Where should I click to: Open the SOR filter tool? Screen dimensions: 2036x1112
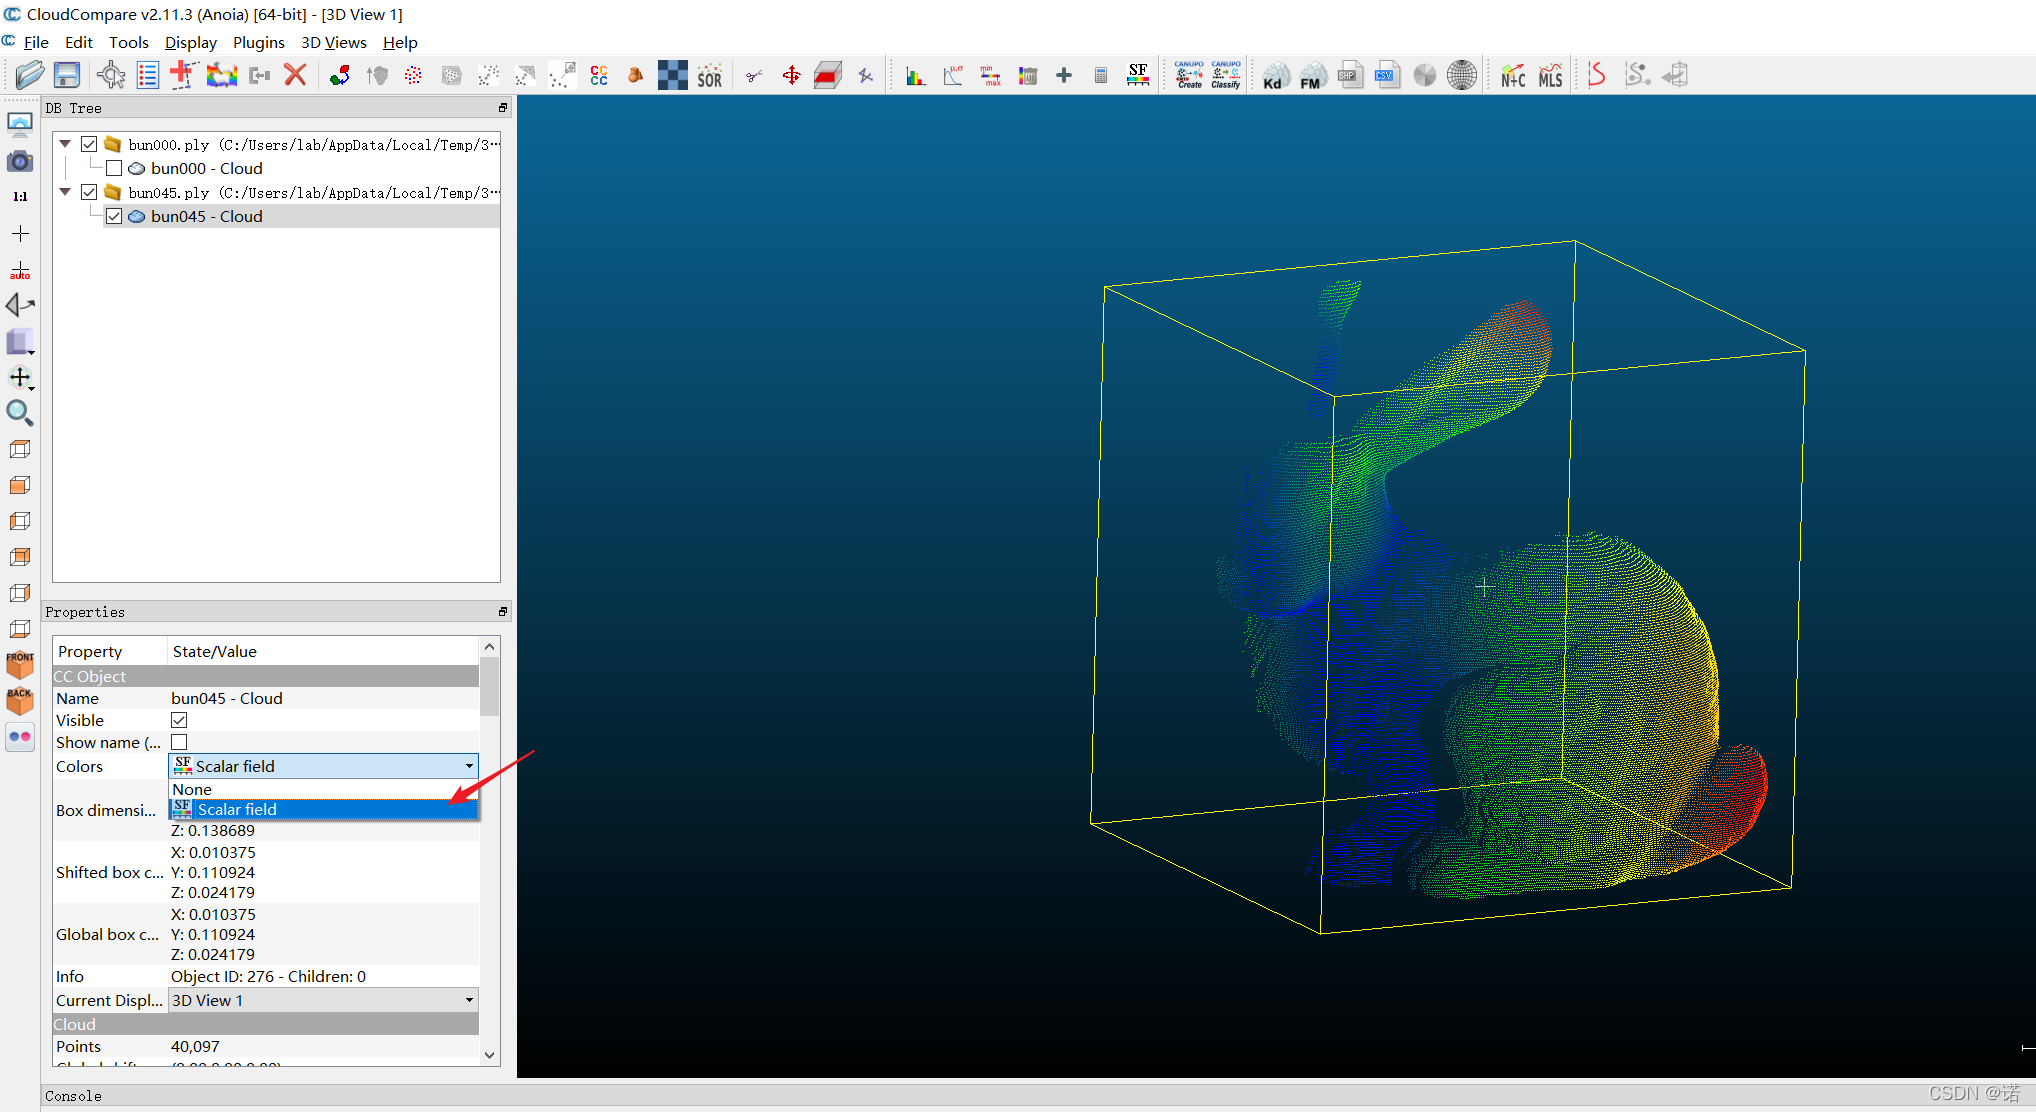click(x=709, y=76)
